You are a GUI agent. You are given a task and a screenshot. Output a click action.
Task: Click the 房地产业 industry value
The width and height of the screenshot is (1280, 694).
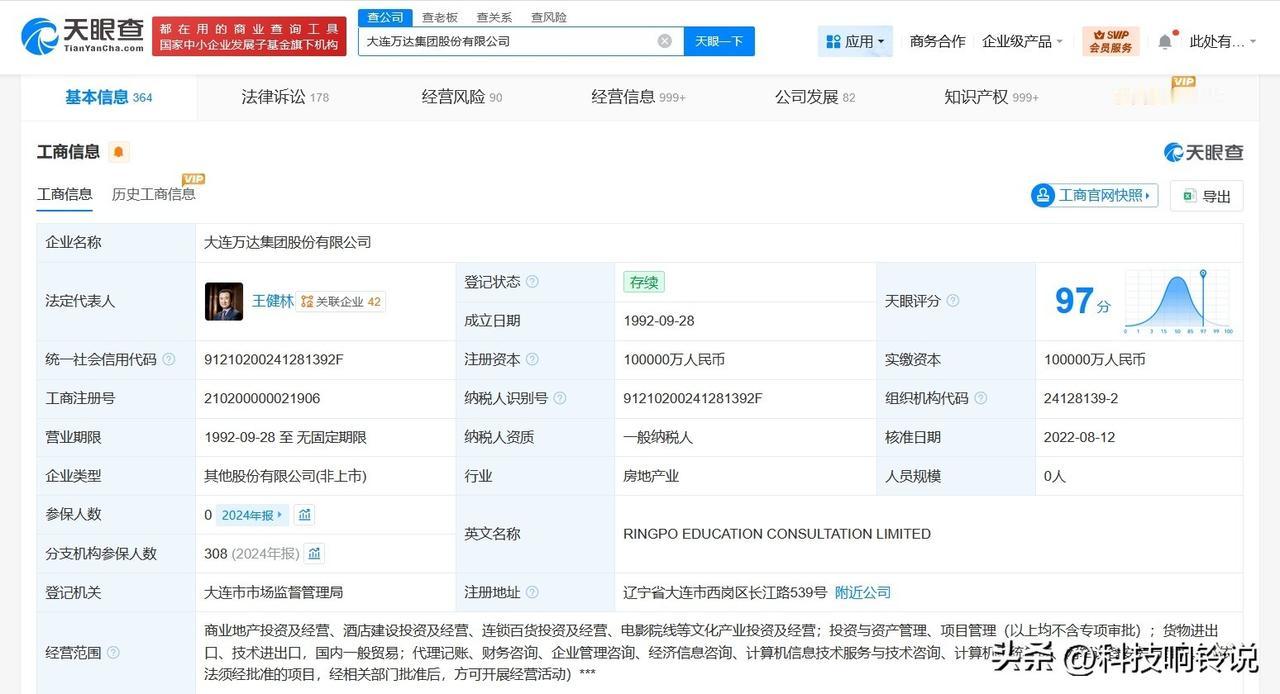click(651, 476)
